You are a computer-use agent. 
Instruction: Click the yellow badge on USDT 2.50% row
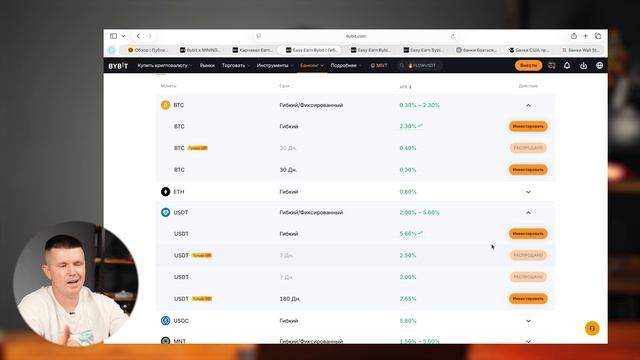pos(202,256)
